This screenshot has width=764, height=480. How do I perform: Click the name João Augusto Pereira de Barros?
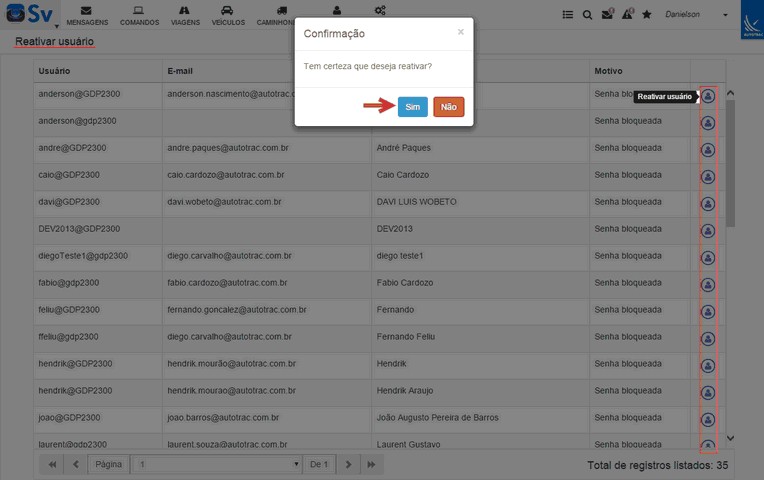438,418
